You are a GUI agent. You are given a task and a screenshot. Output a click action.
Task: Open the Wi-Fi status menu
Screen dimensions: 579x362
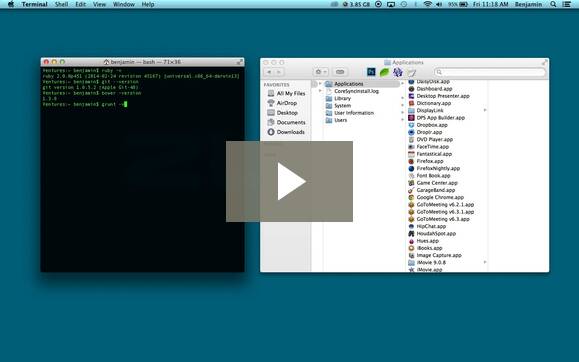tap(427, 4)
